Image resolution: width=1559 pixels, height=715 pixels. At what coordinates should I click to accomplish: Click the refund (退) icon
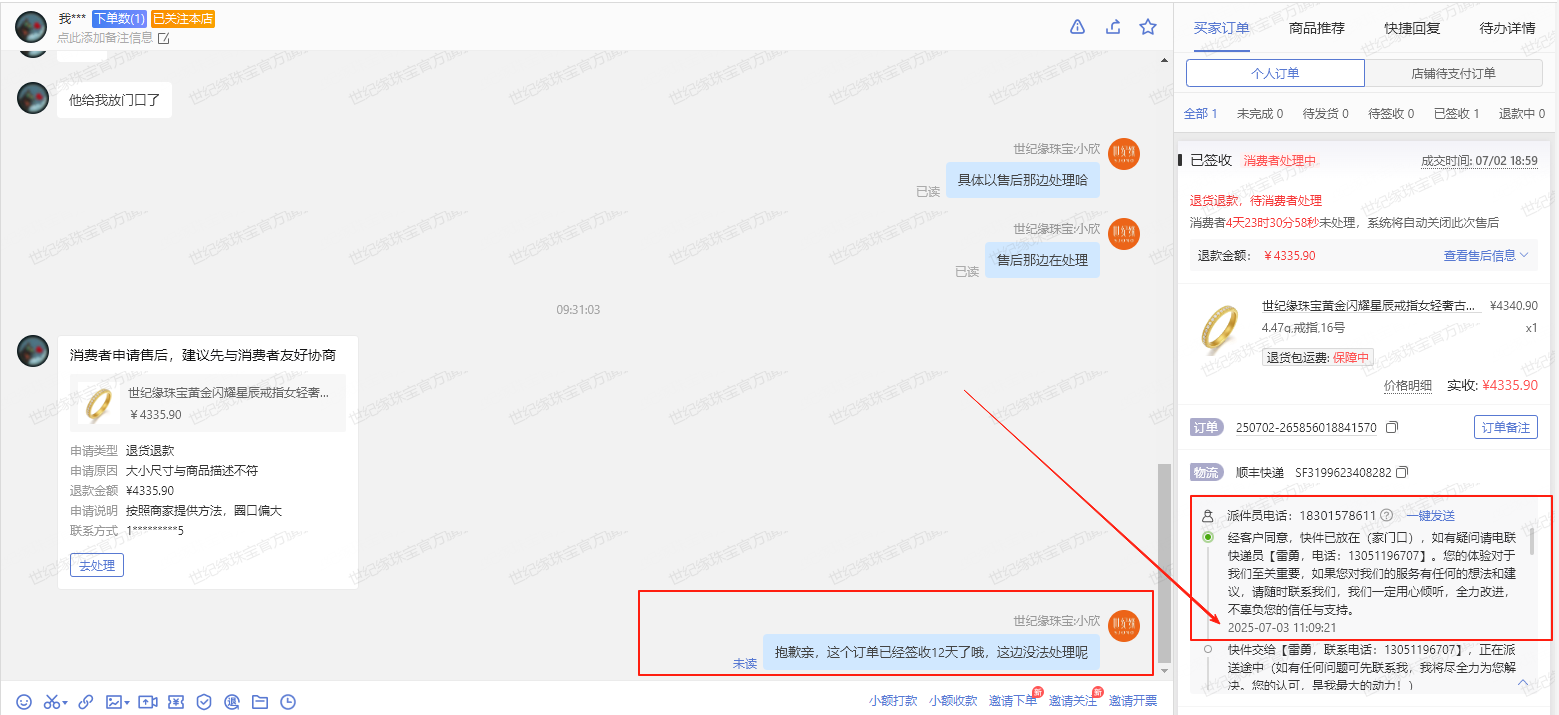pyautogui.click(x=232, y=702)
